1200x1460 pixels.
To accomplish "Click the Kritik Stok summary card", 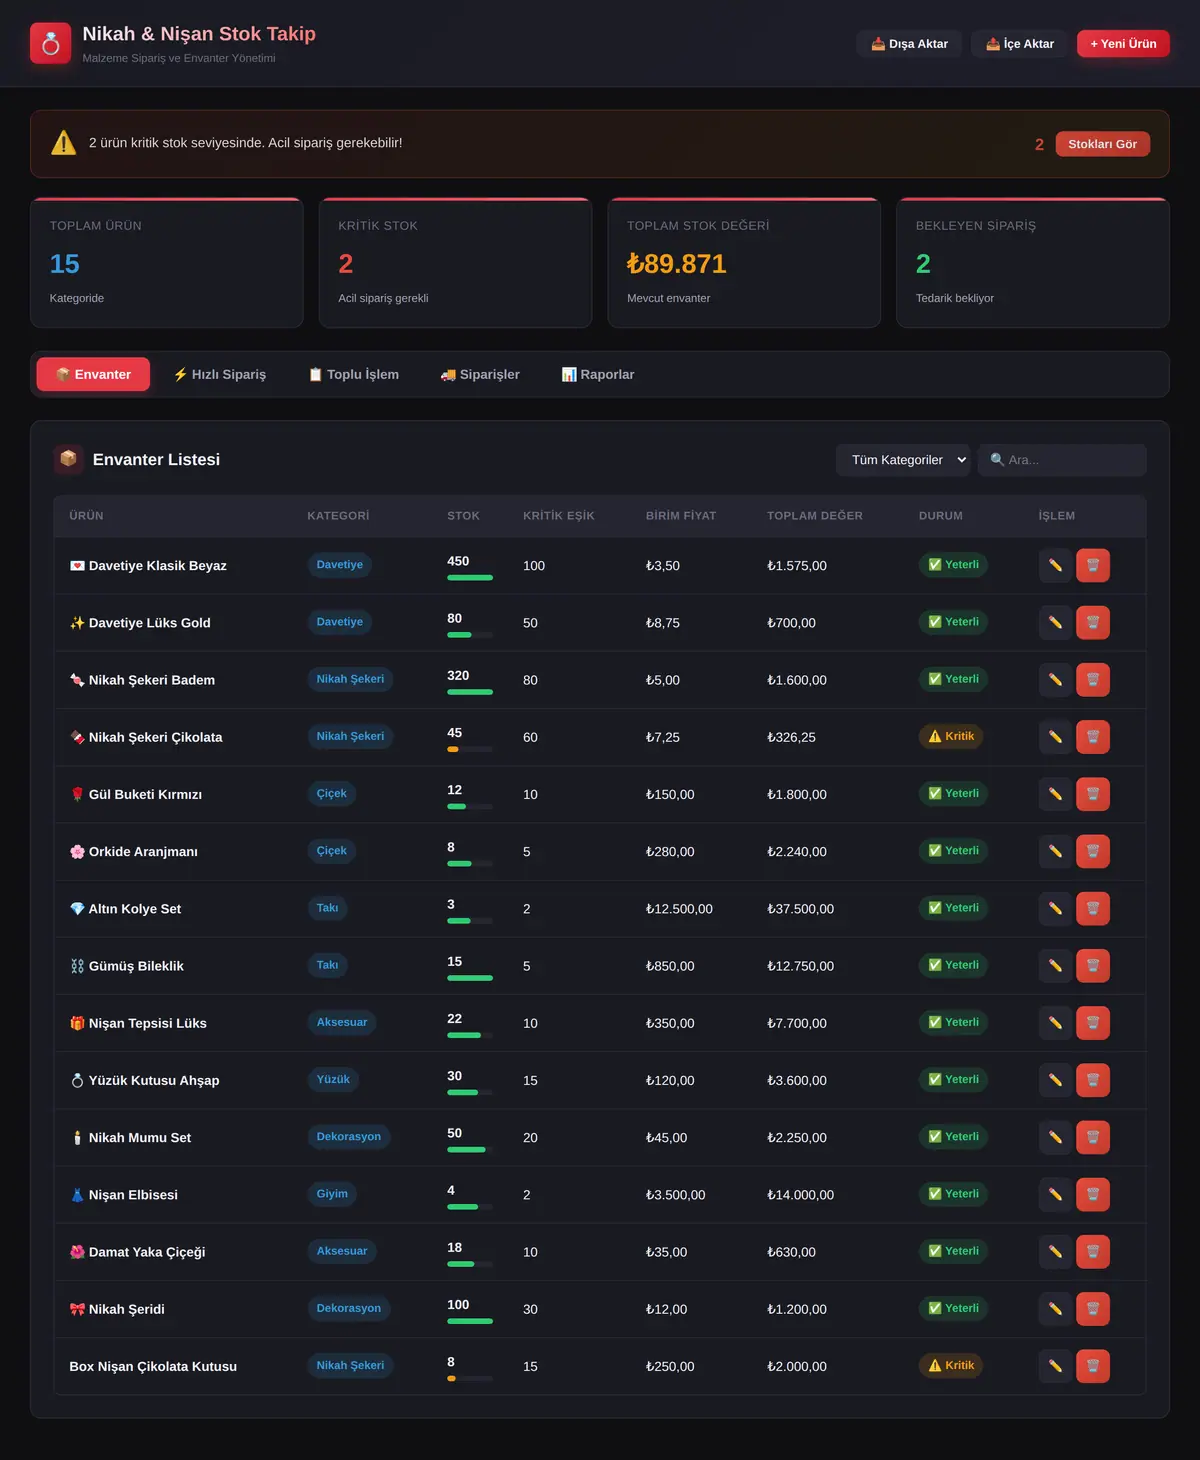I will (455, 263).
